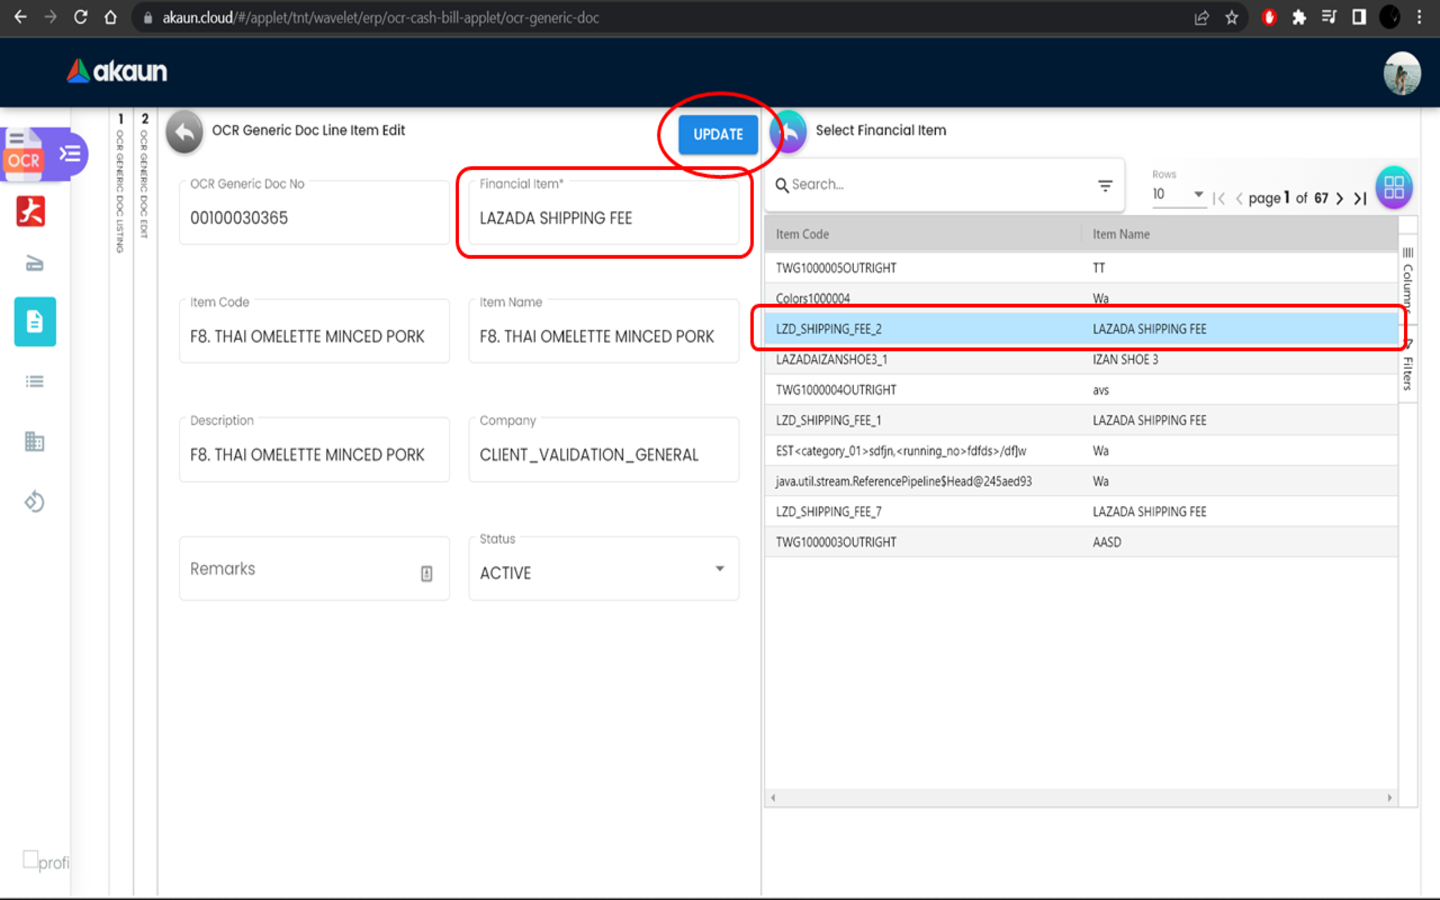Screen dimensions: 1440x900
Task: Click the OCR applet icon in sidebar
Action: pos(26,155)
